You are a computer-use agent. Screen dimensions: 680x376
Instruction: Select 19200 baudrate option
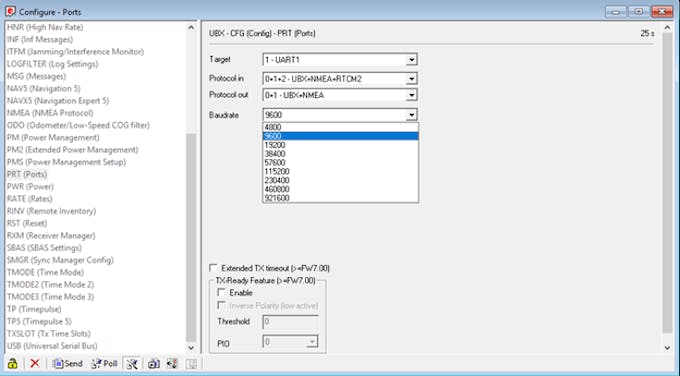[x=340, y=145]
